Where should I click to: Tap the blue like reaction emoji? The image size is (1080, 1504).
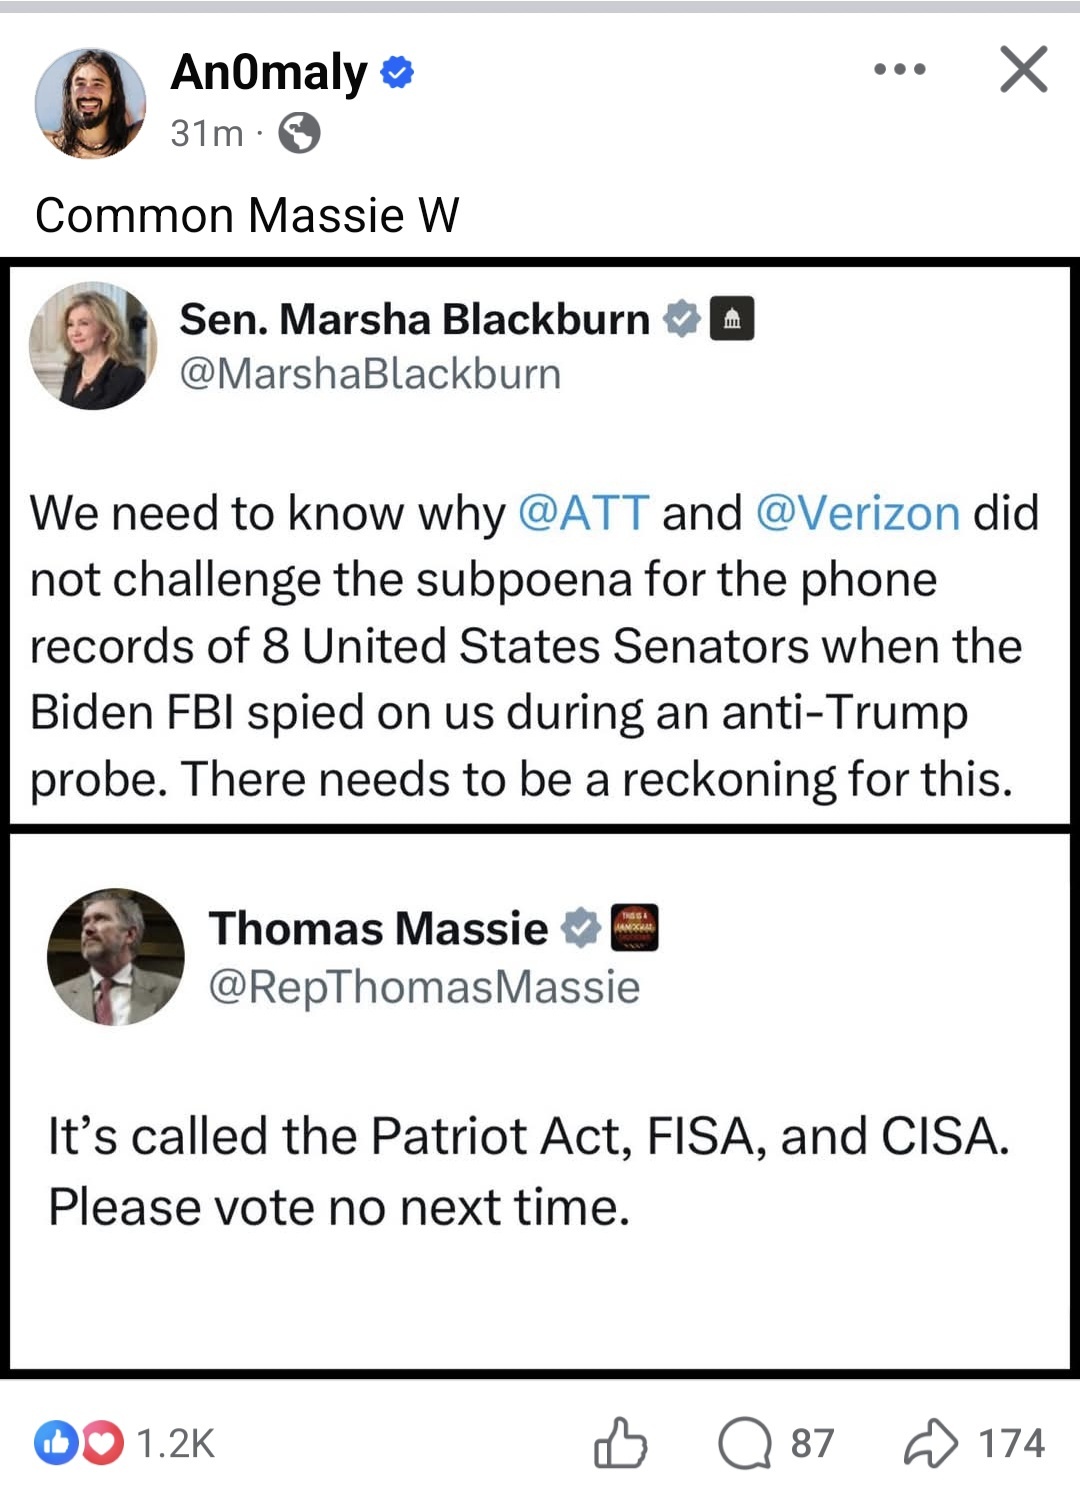[55, 1443]
